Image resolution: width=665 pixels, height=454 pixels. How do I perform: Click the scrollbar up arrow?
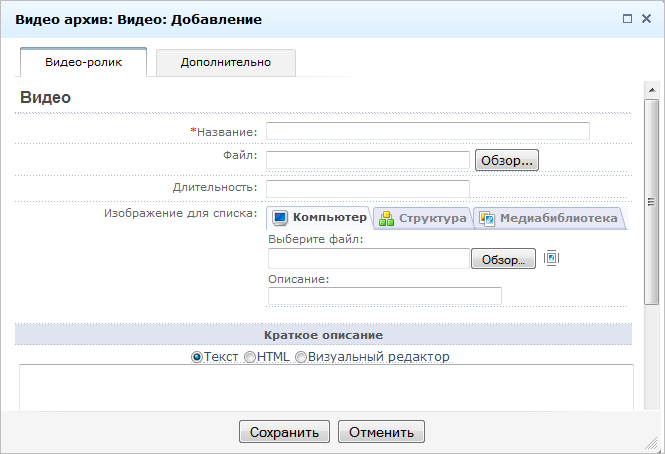point(651,91)
